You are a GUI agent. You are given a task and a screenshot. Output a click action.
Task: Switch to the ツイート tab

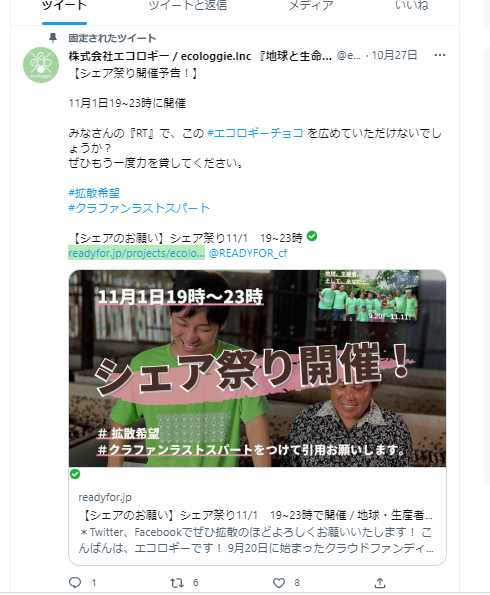64,5
